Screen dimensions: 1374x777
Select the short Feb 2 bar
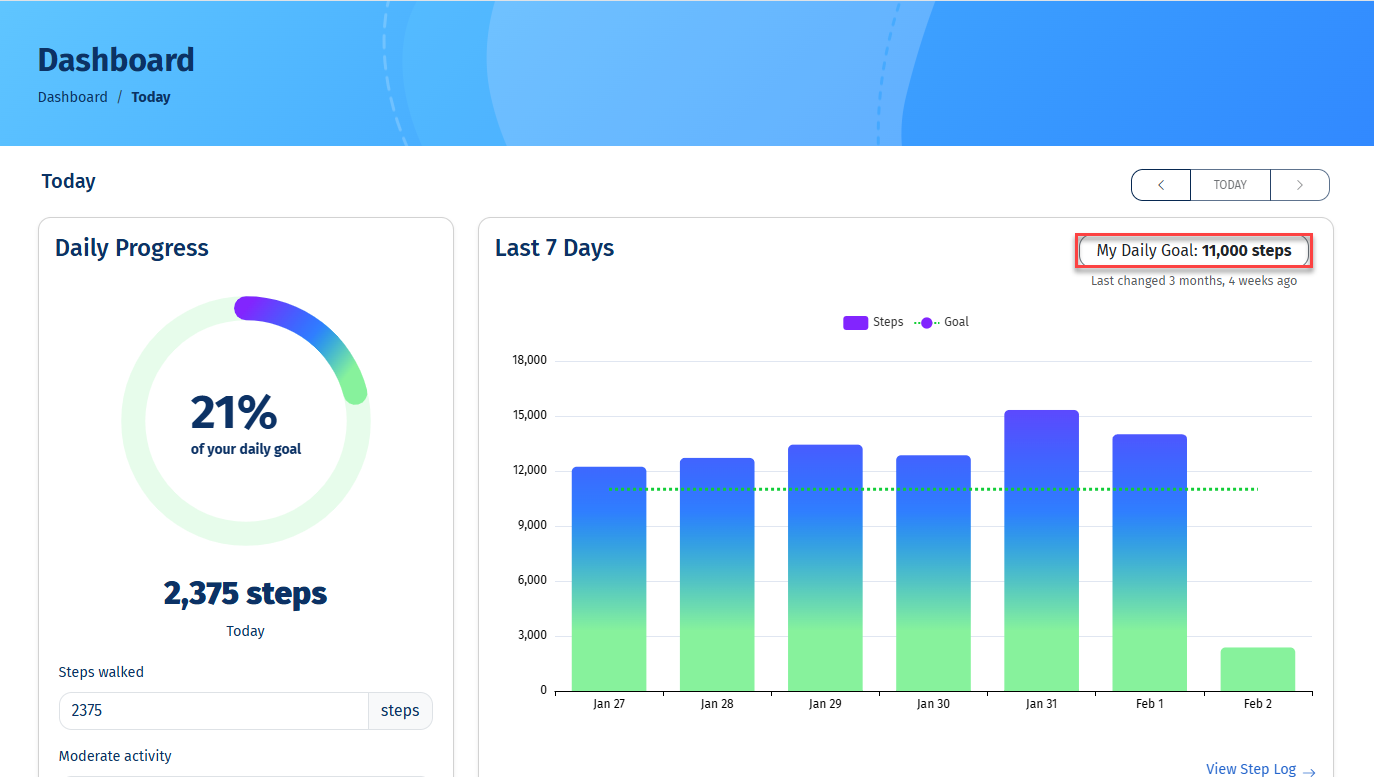click(1257, 669)
